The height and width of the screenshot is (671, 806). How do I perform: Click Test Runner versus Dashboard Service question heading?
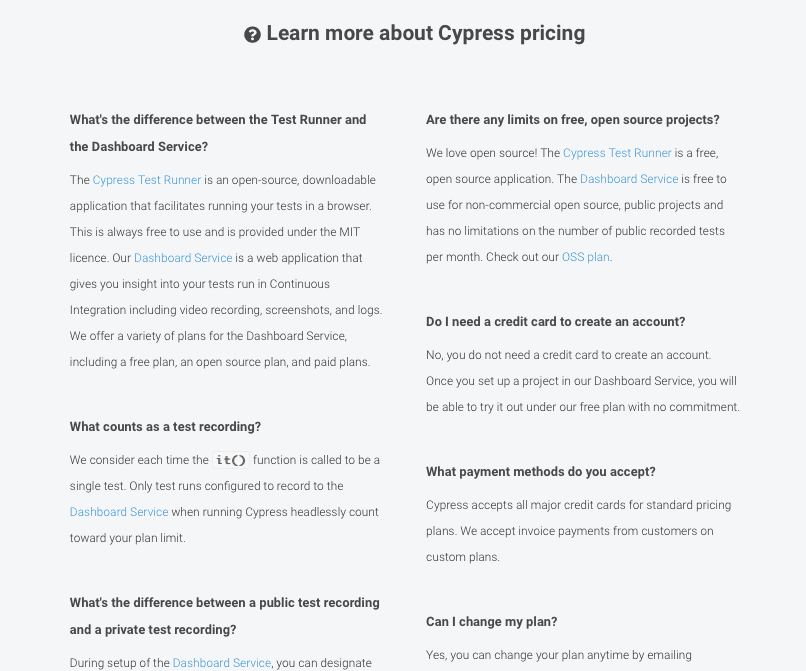[x=218, y=133]
